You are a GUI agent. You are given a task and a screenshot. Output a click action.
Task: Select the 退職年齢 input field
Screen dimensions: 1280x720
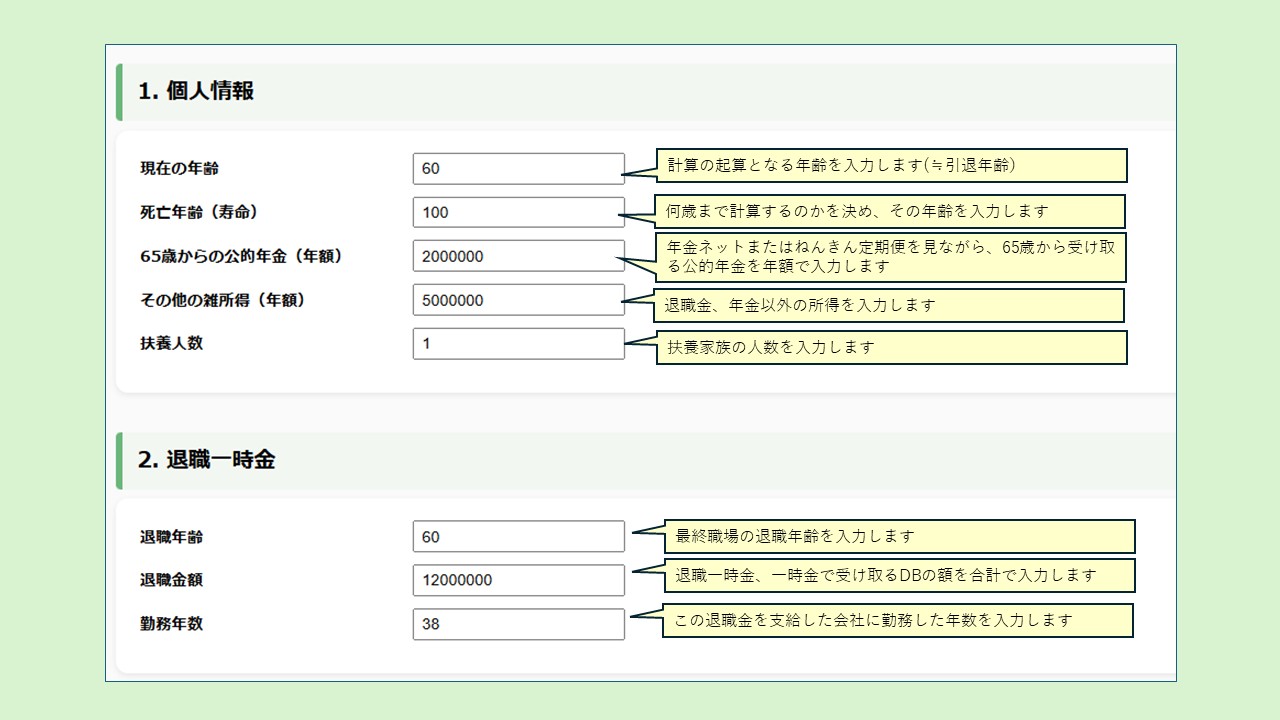pos(518,537)
